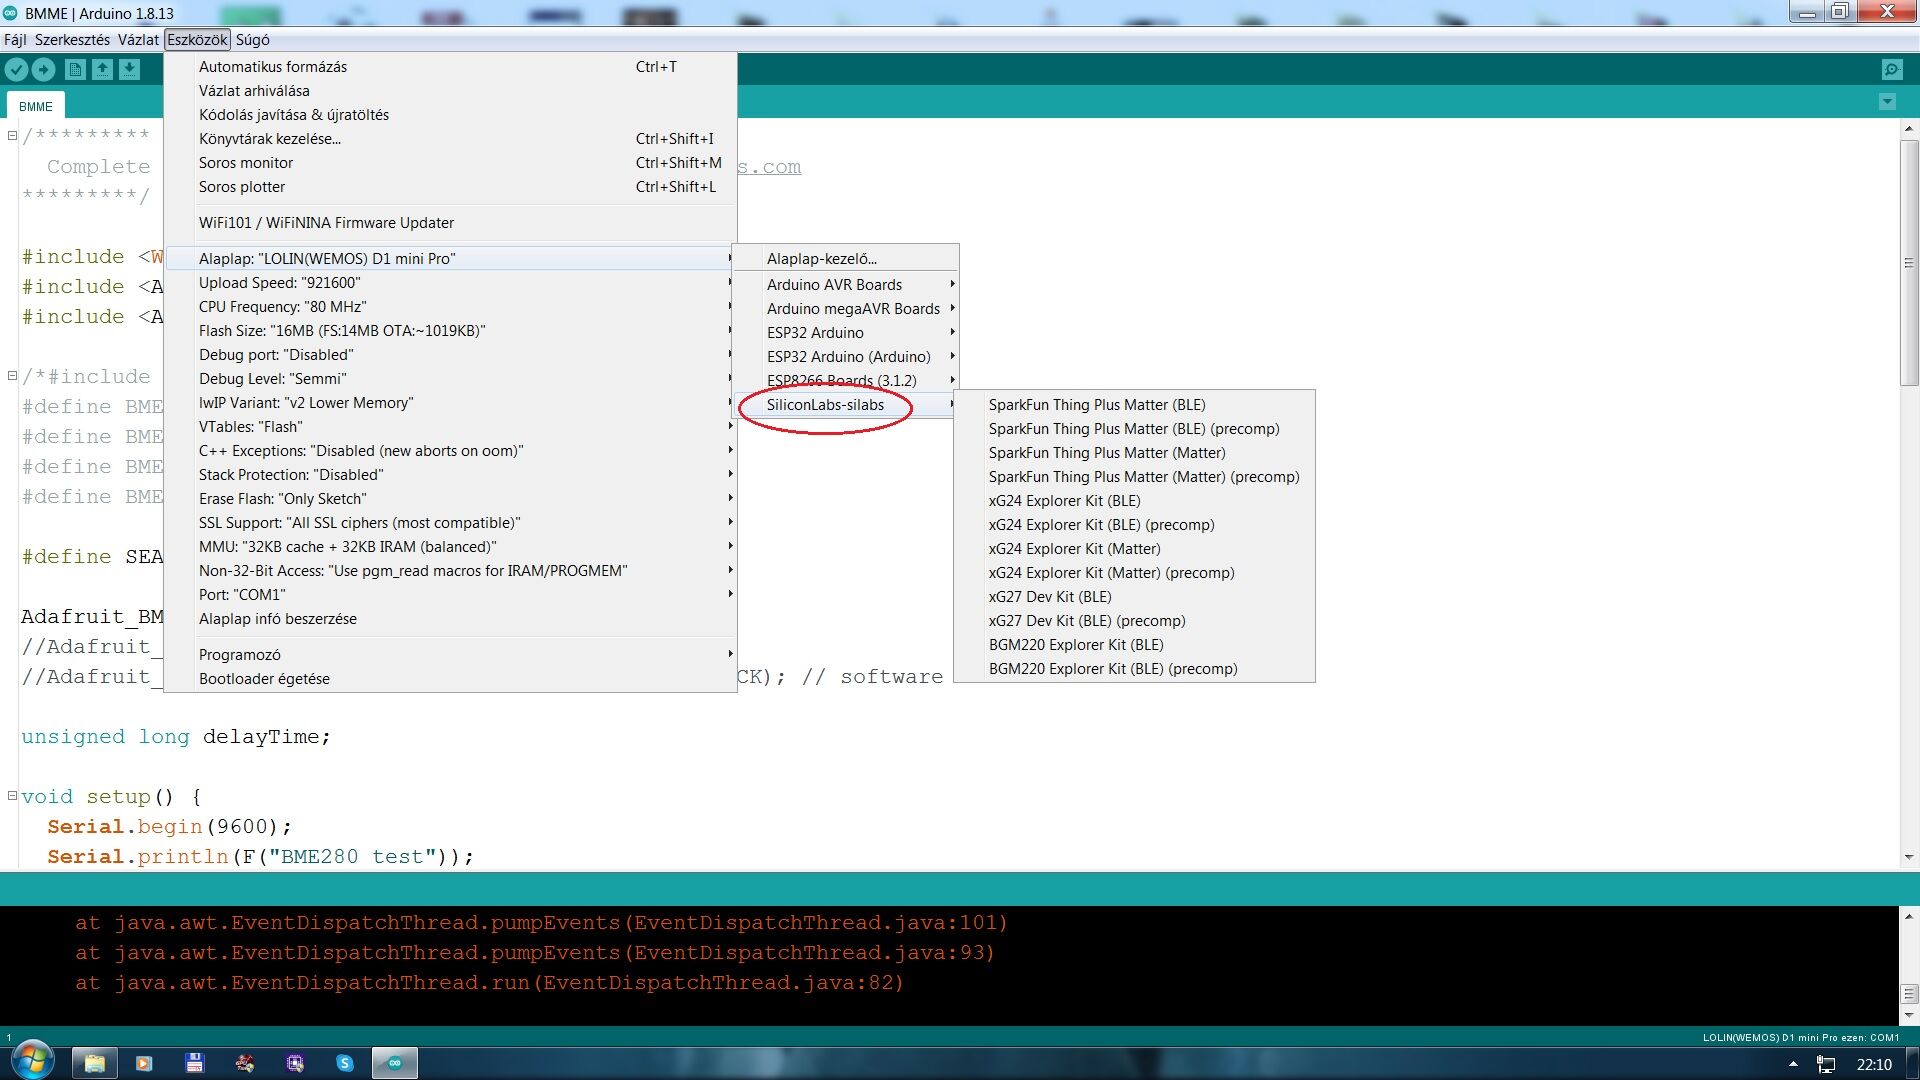Open Erase Flash Only Sketch submenu

(451, 498)
